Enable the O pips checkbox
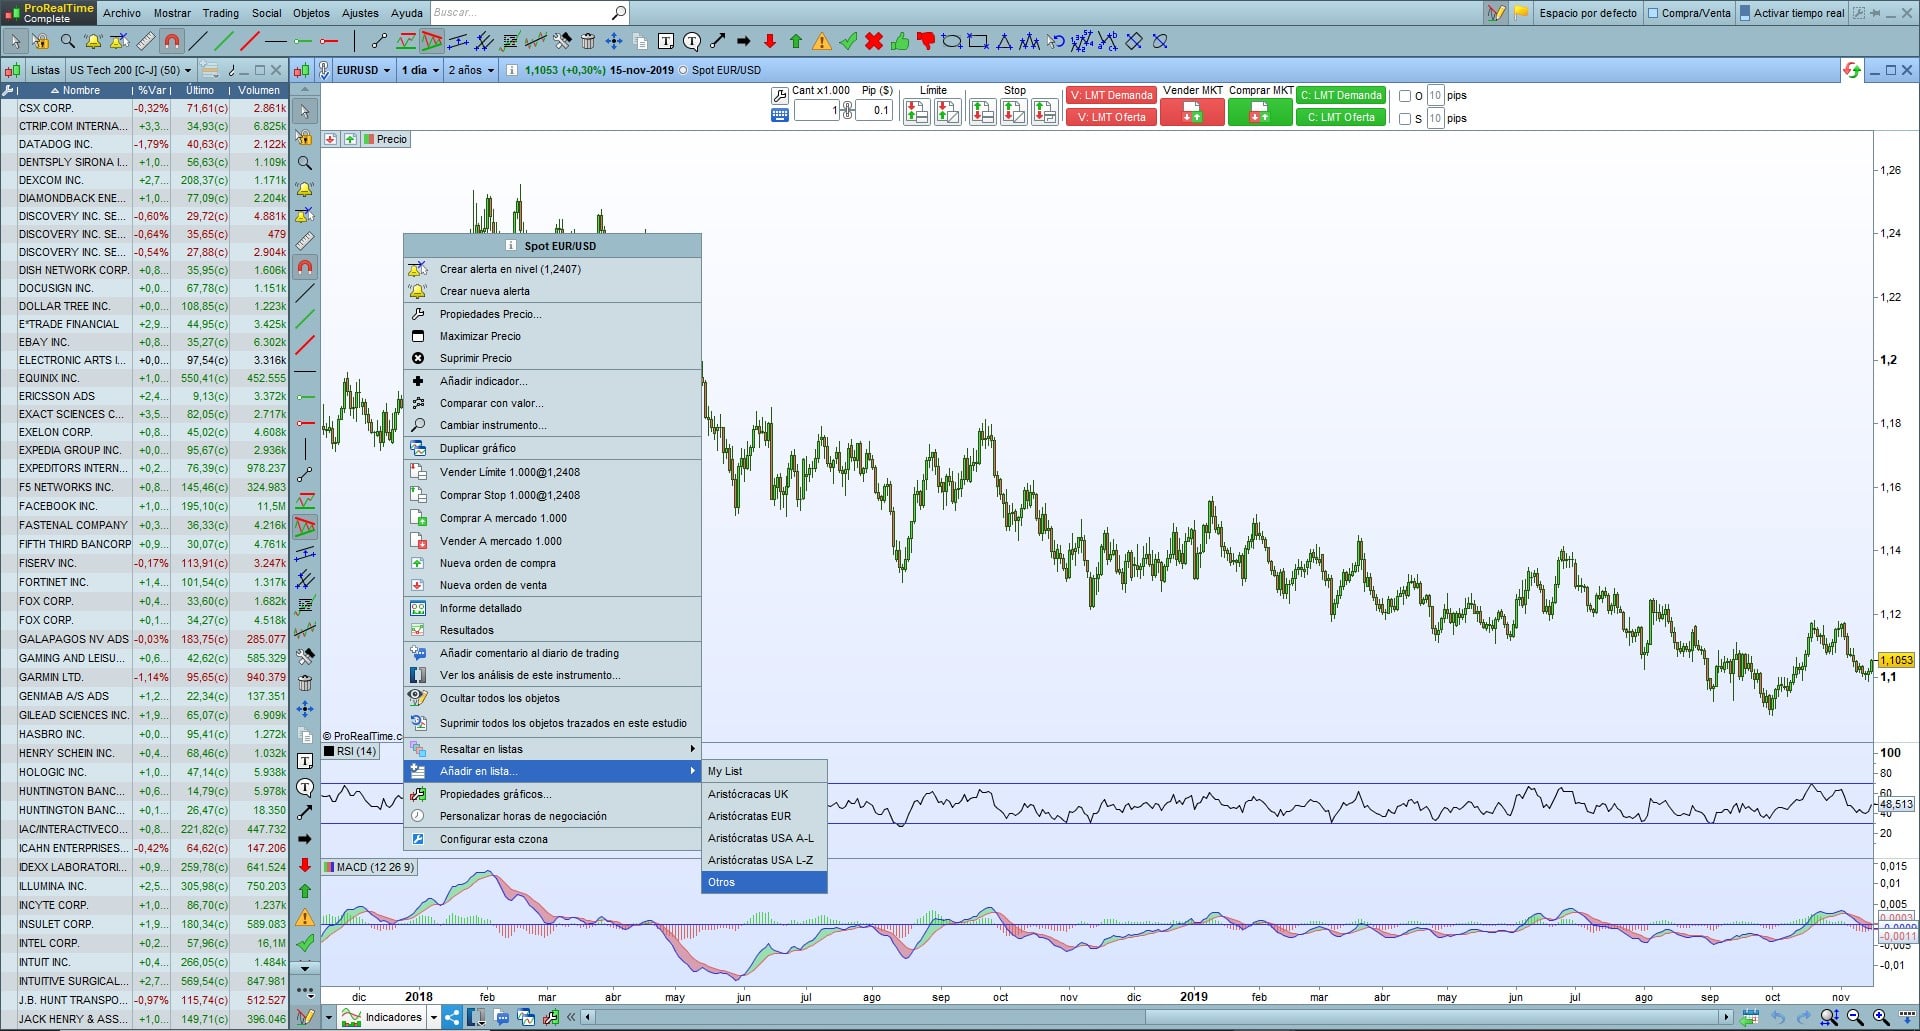 1405,96
